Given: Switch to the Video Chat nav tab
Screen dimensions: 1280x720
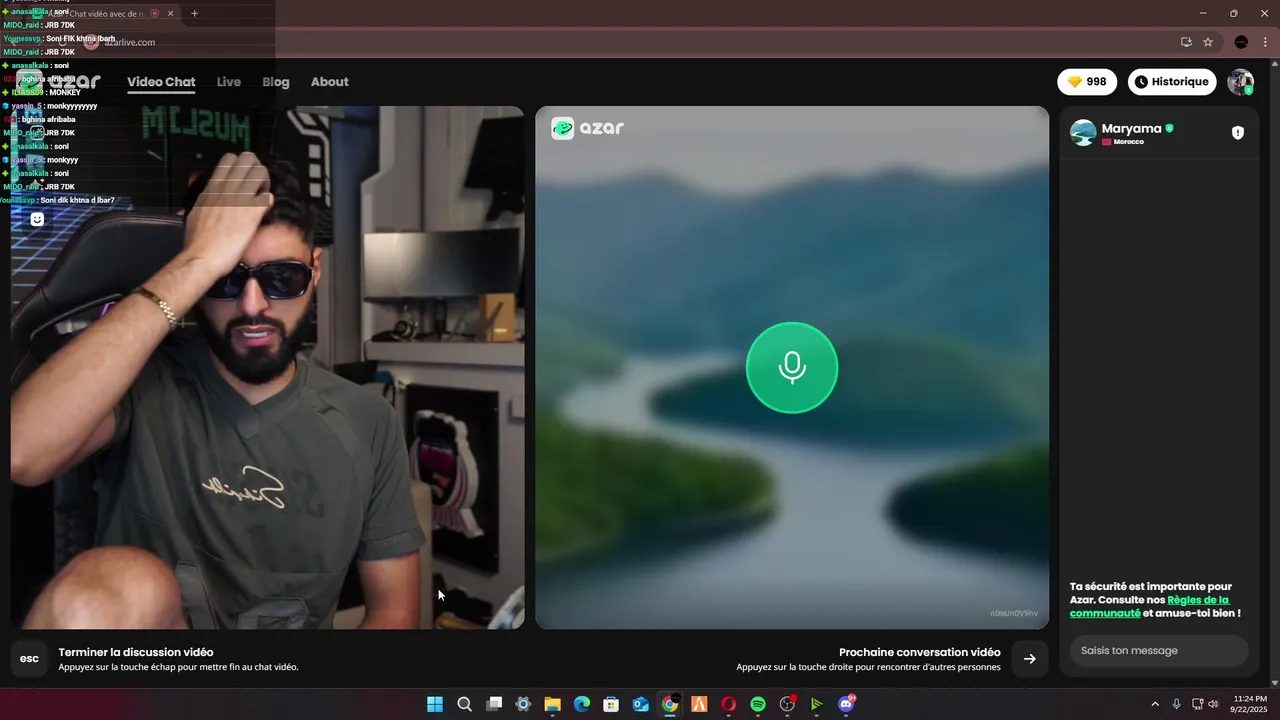Looking at the screenshot, I should tap(161, 82).
